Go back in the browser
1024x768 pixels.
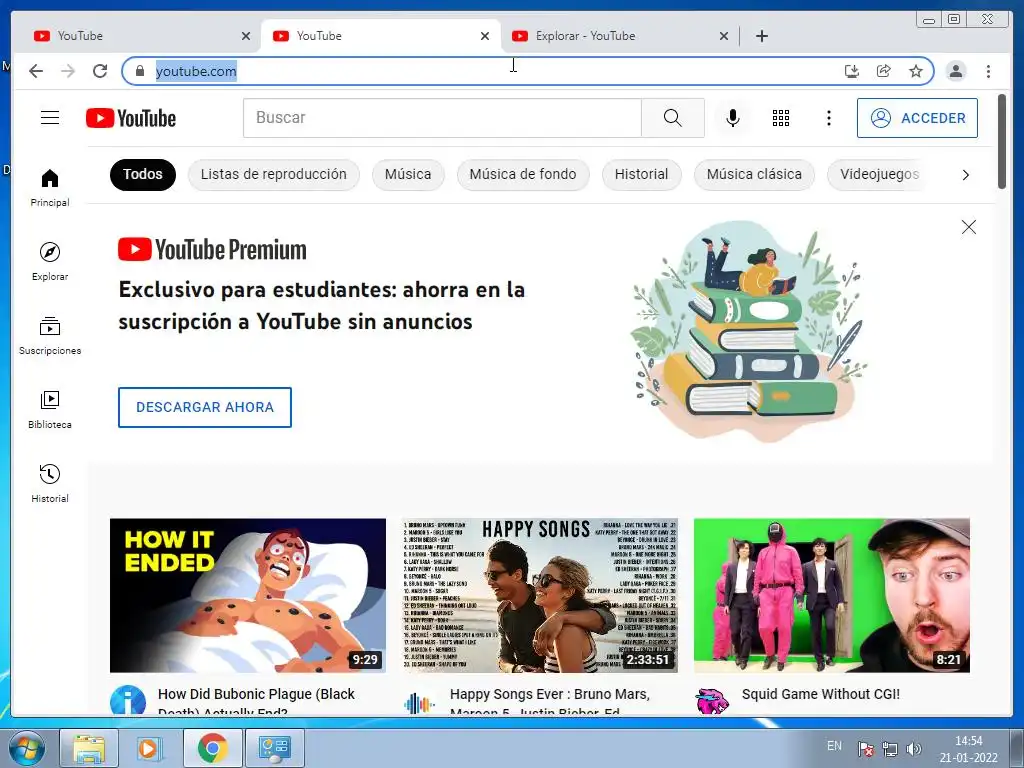(36, 71)
